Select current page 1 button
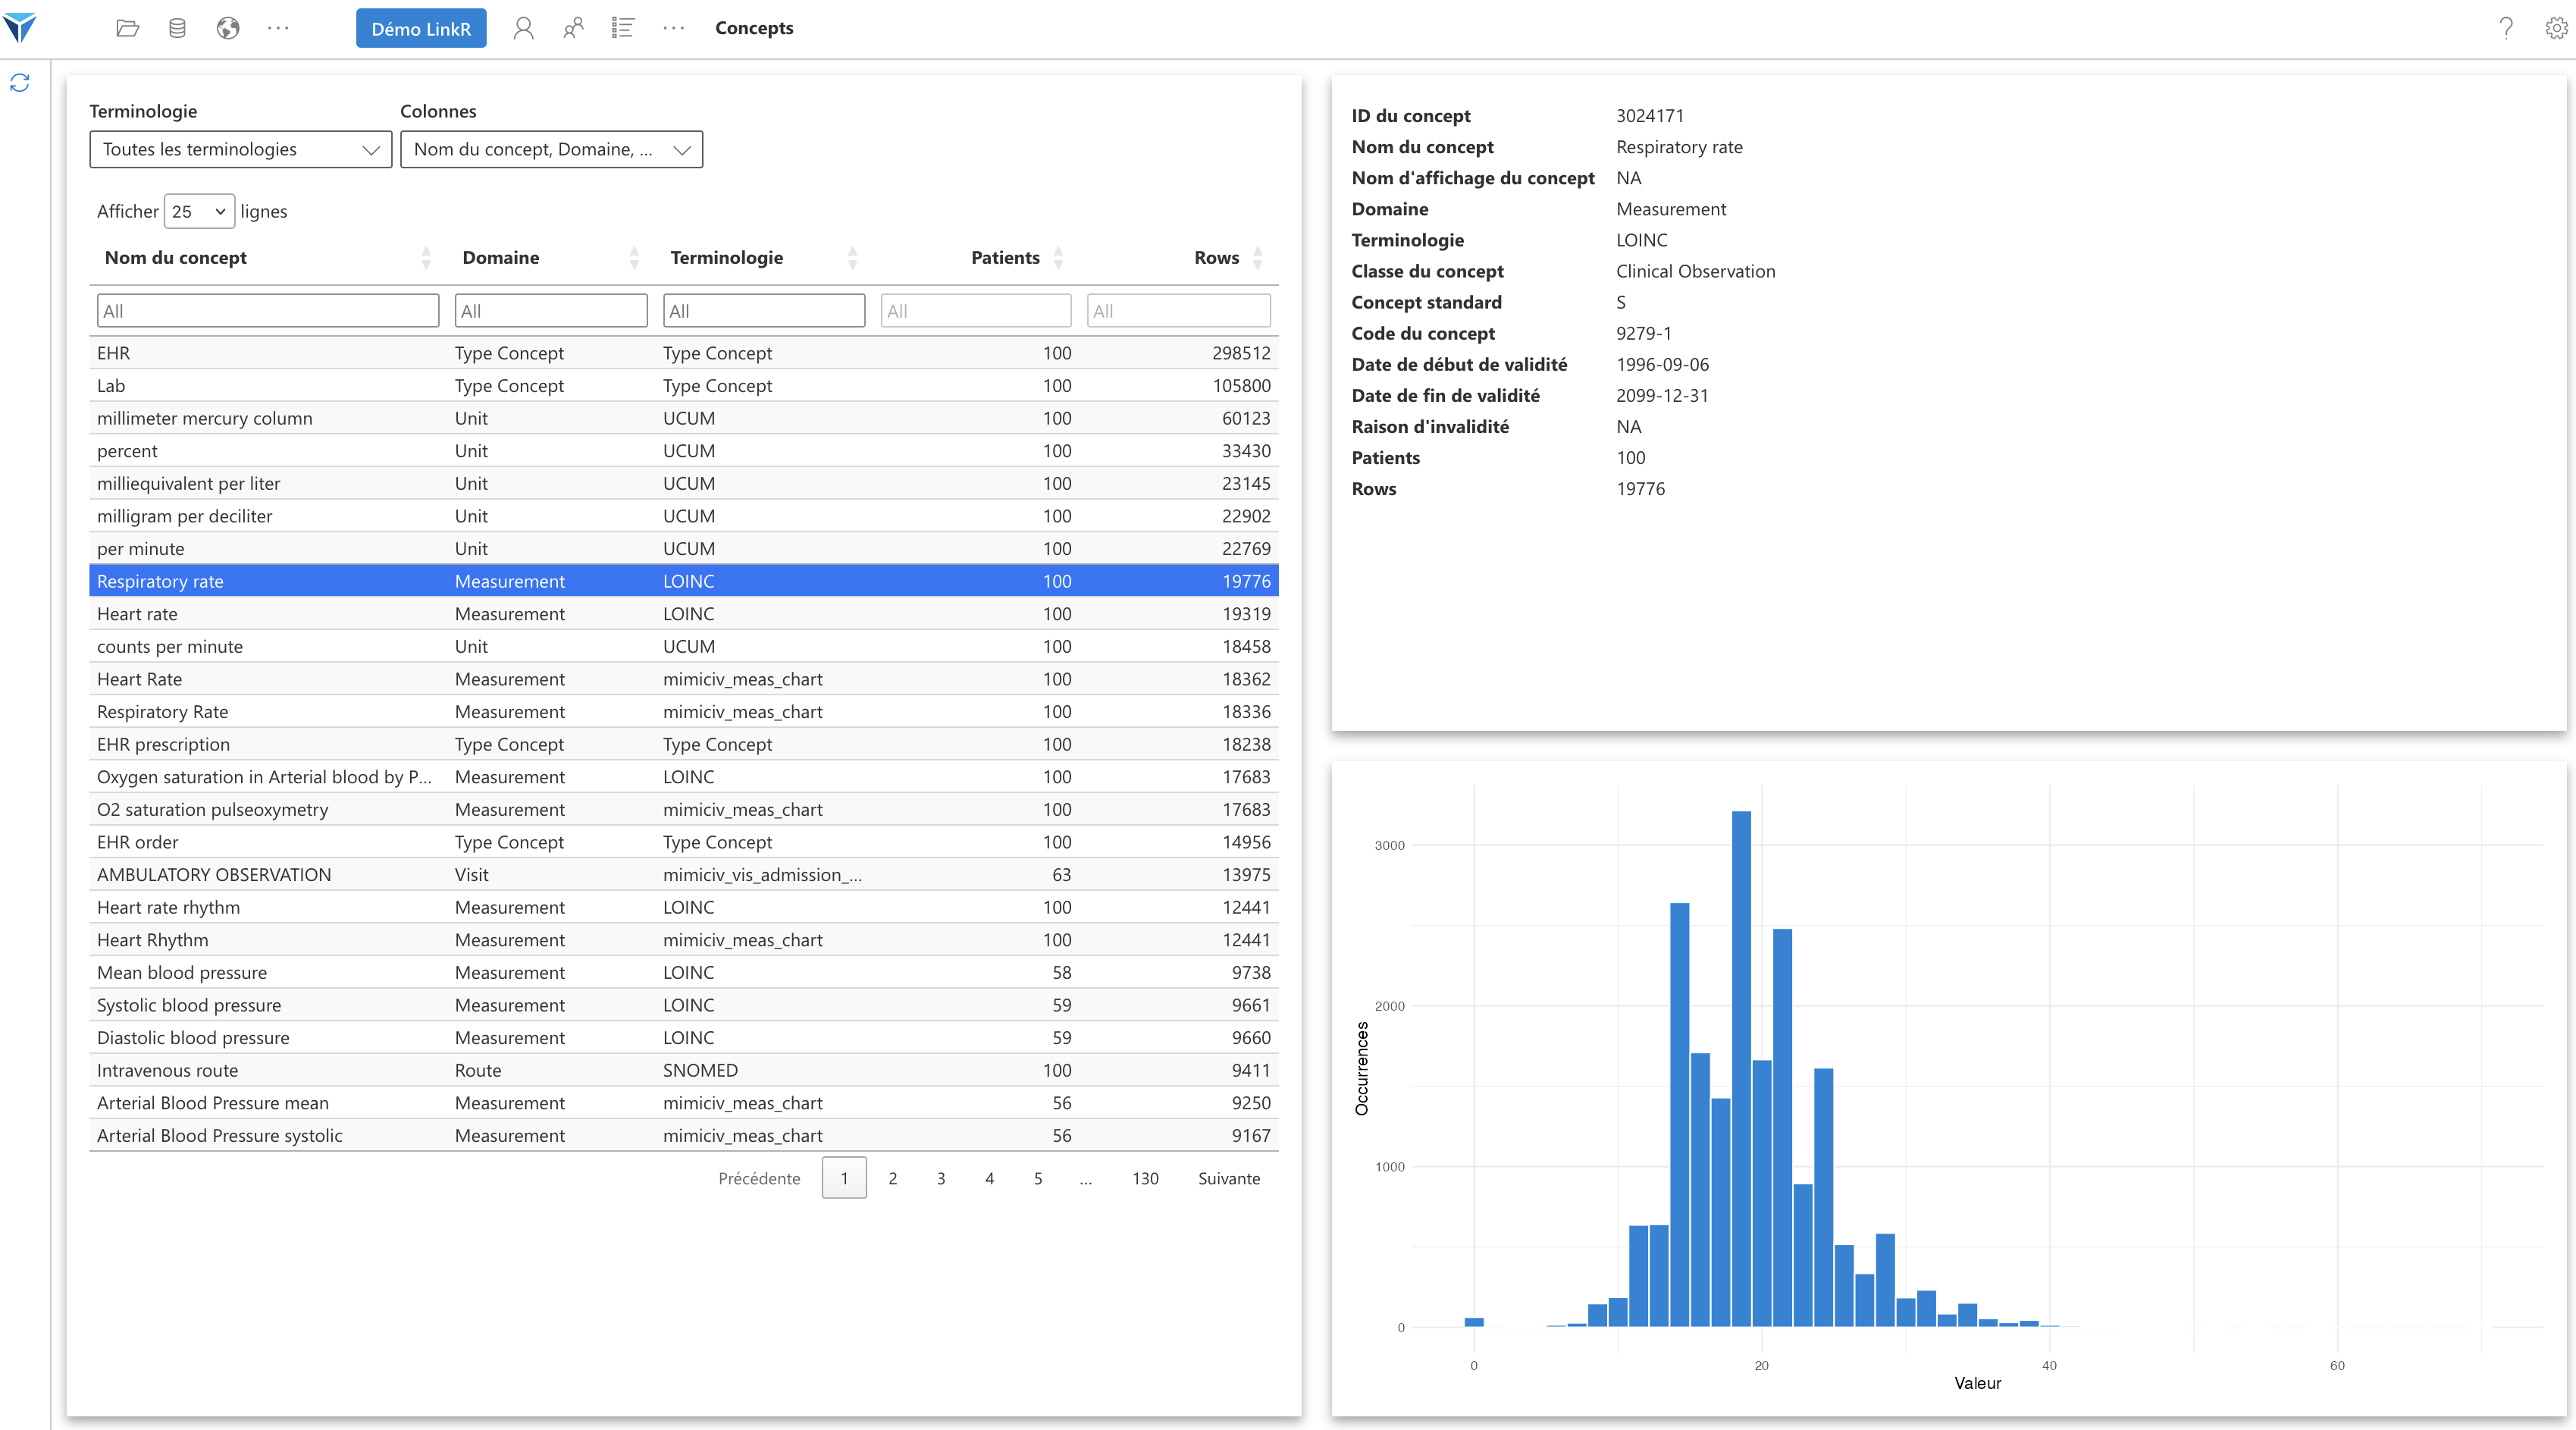2576x1430 pixels. 844,1178
